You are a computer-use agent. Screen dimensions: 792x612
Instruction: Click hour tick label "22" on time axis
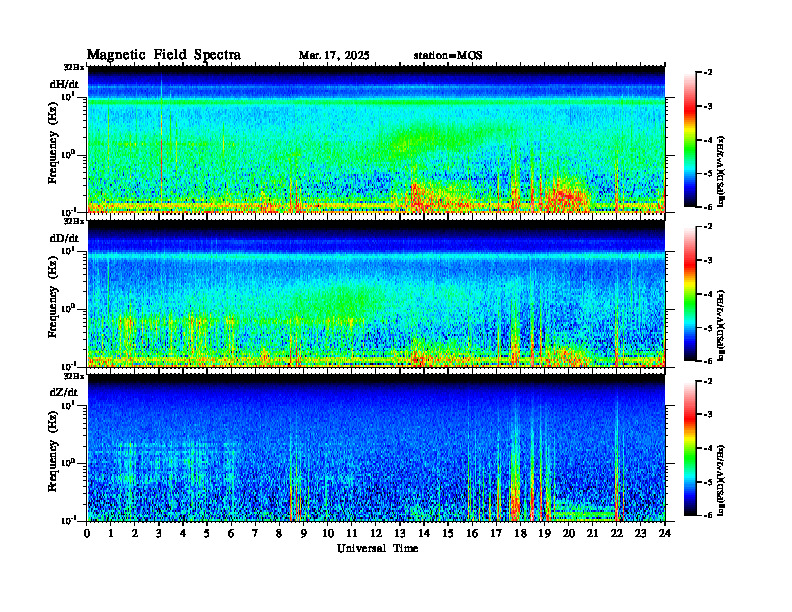[x=616, y=533]
